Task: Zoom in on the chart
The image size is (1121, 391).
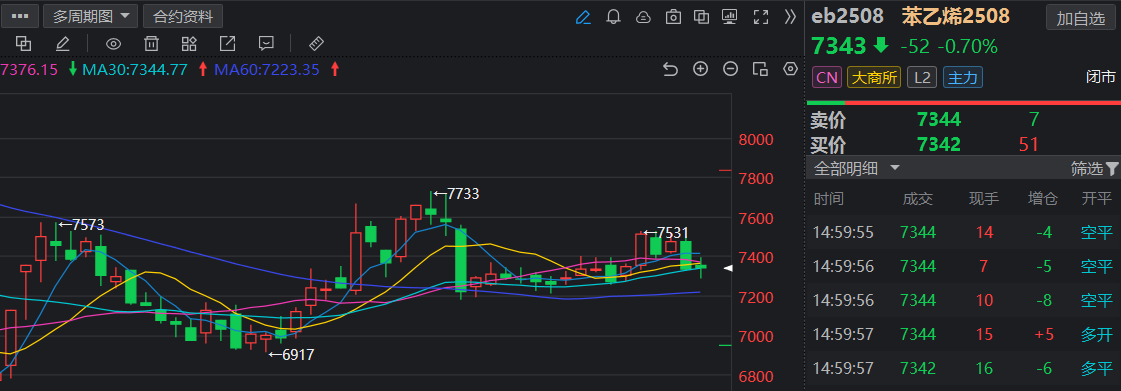Action: pyautogui.click(x=701, y=69)
